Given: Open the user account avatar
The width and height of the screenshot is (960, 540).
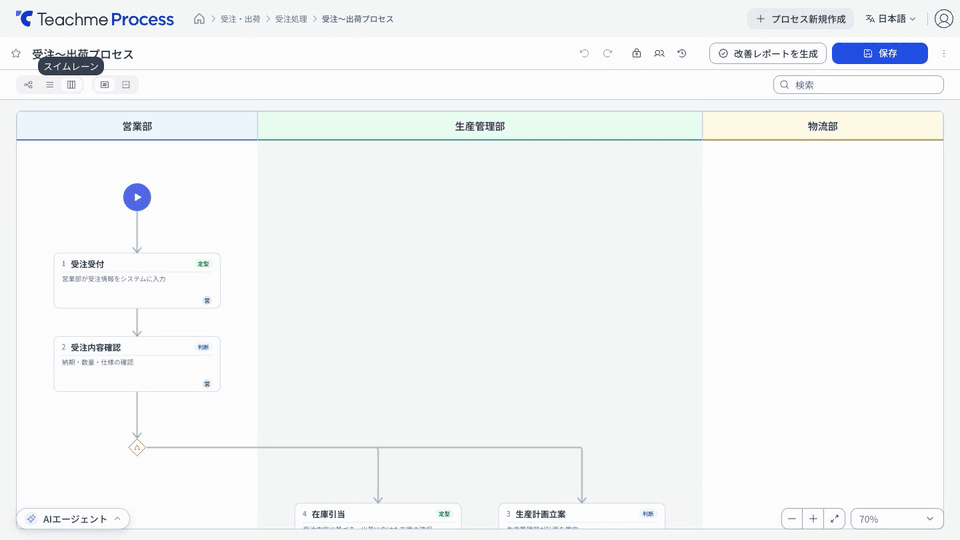Looking at the screenshot, I should [x=943, y=19].
